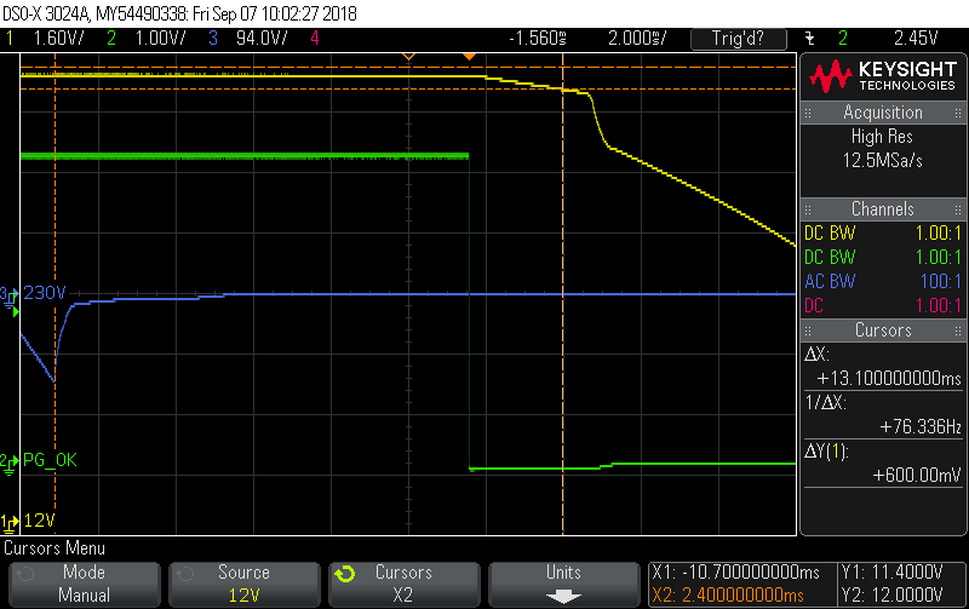Screen dimensions: 969x609
Task: Select channel 2 scale 1.00V/ in status bar
Action: pos(160,38)
